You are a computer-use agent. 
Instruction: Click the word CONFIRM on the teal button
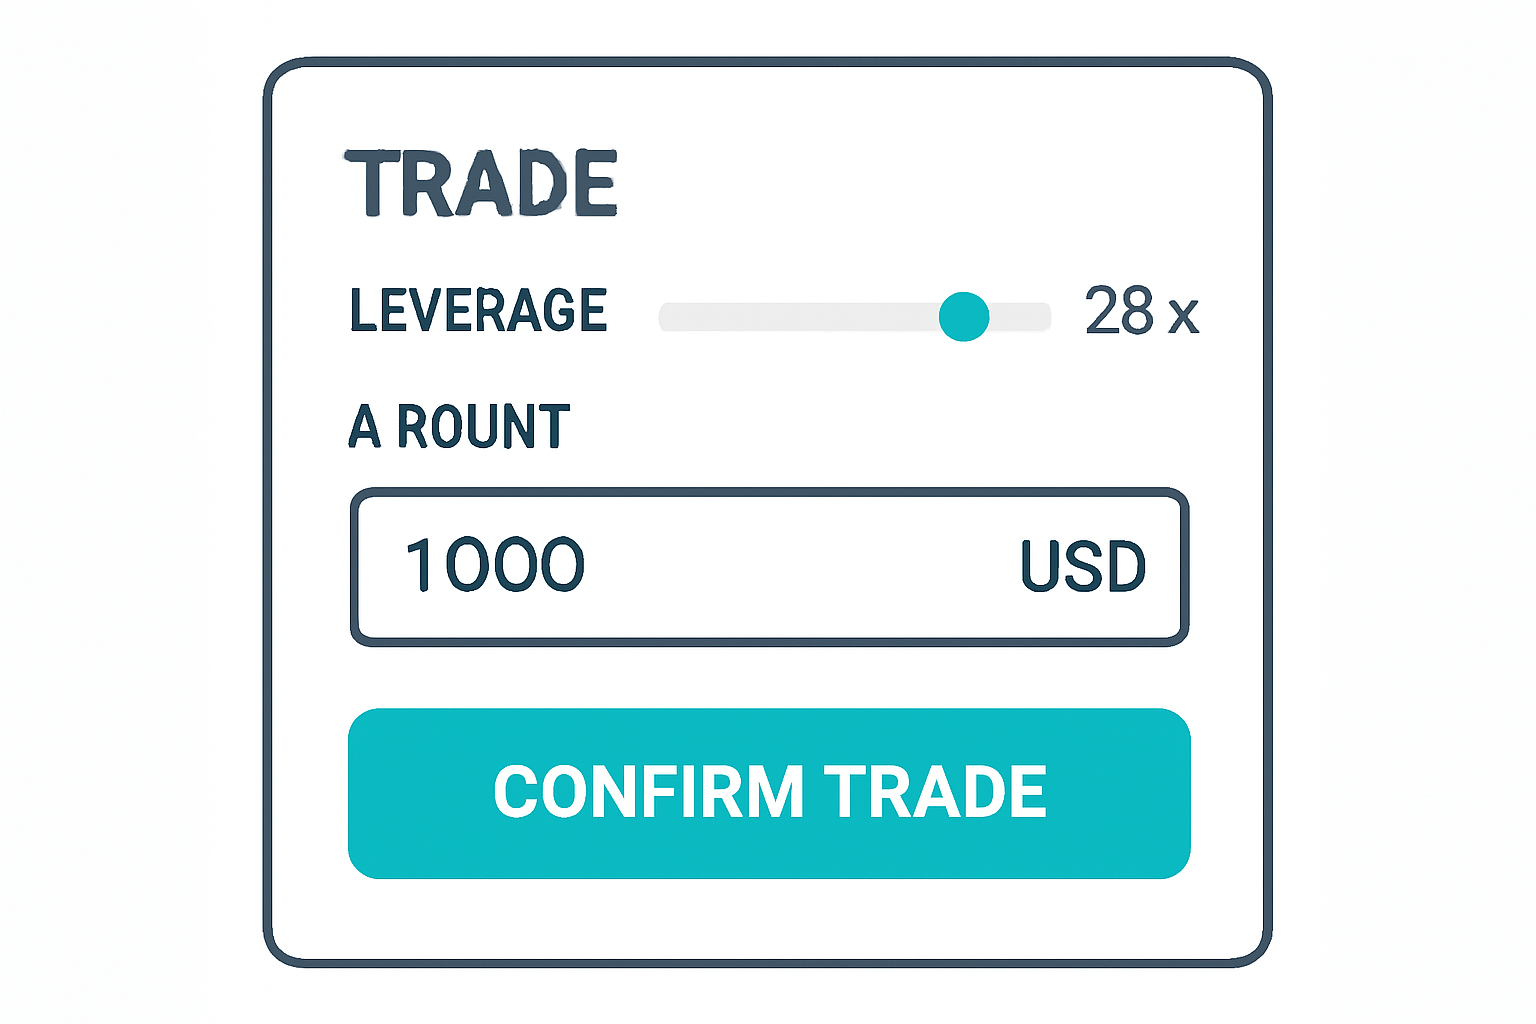click(x=649, y=793)
